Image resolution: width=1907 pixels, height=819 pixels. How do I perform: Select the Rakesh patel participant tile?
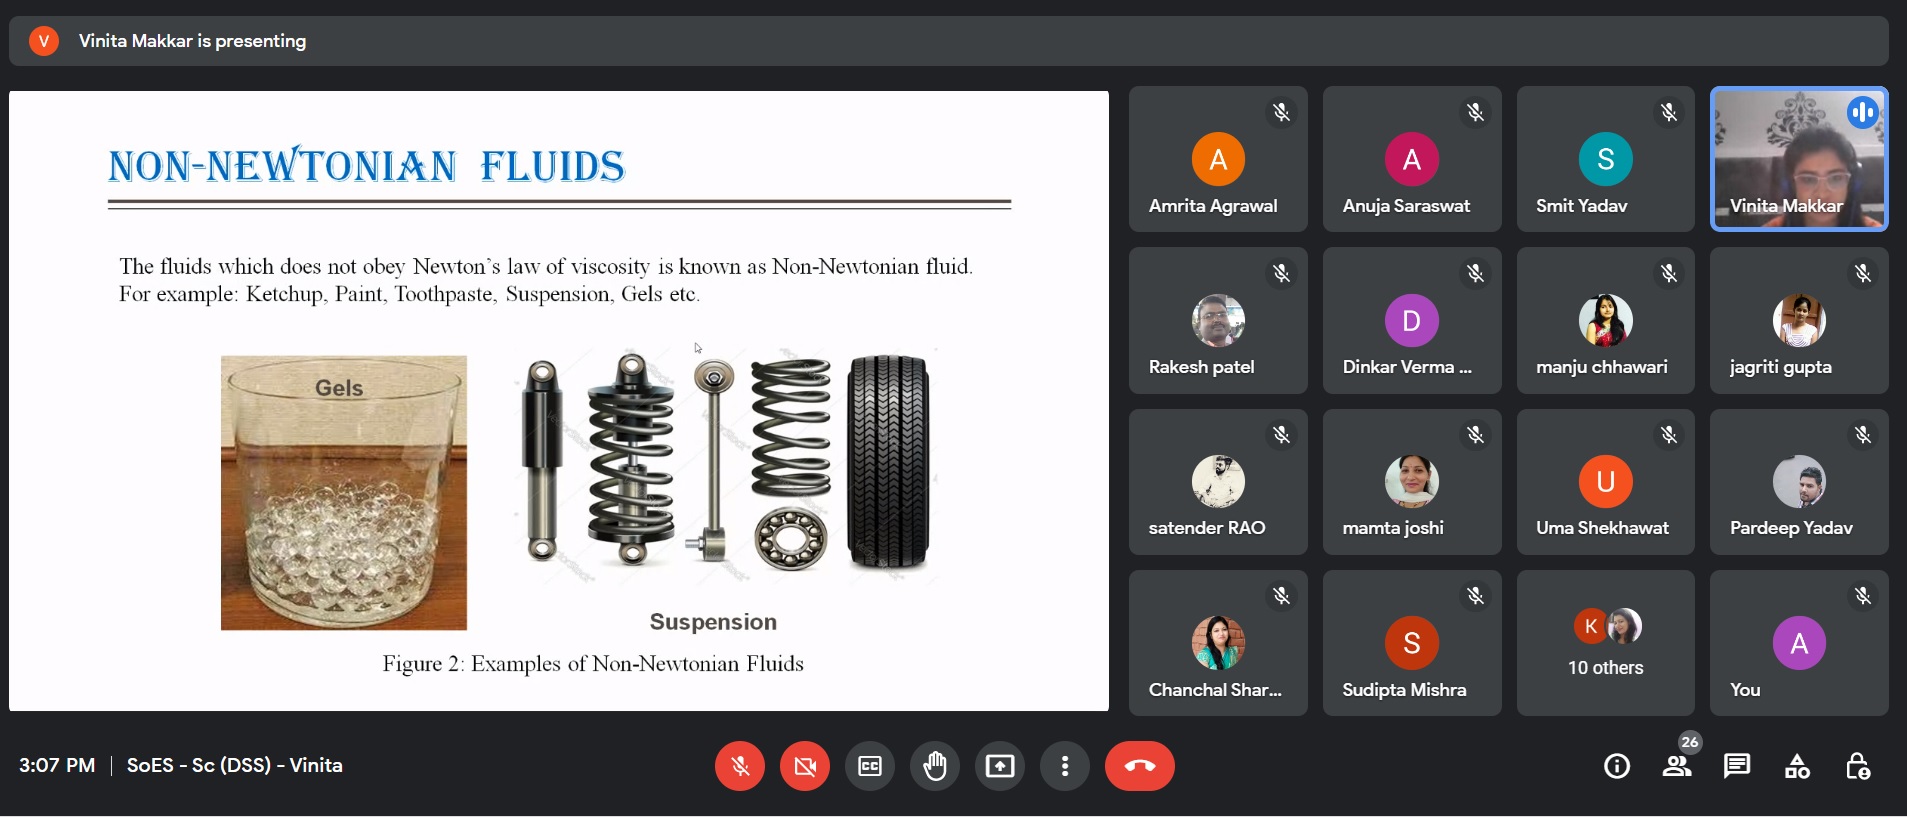[1217, 320]
